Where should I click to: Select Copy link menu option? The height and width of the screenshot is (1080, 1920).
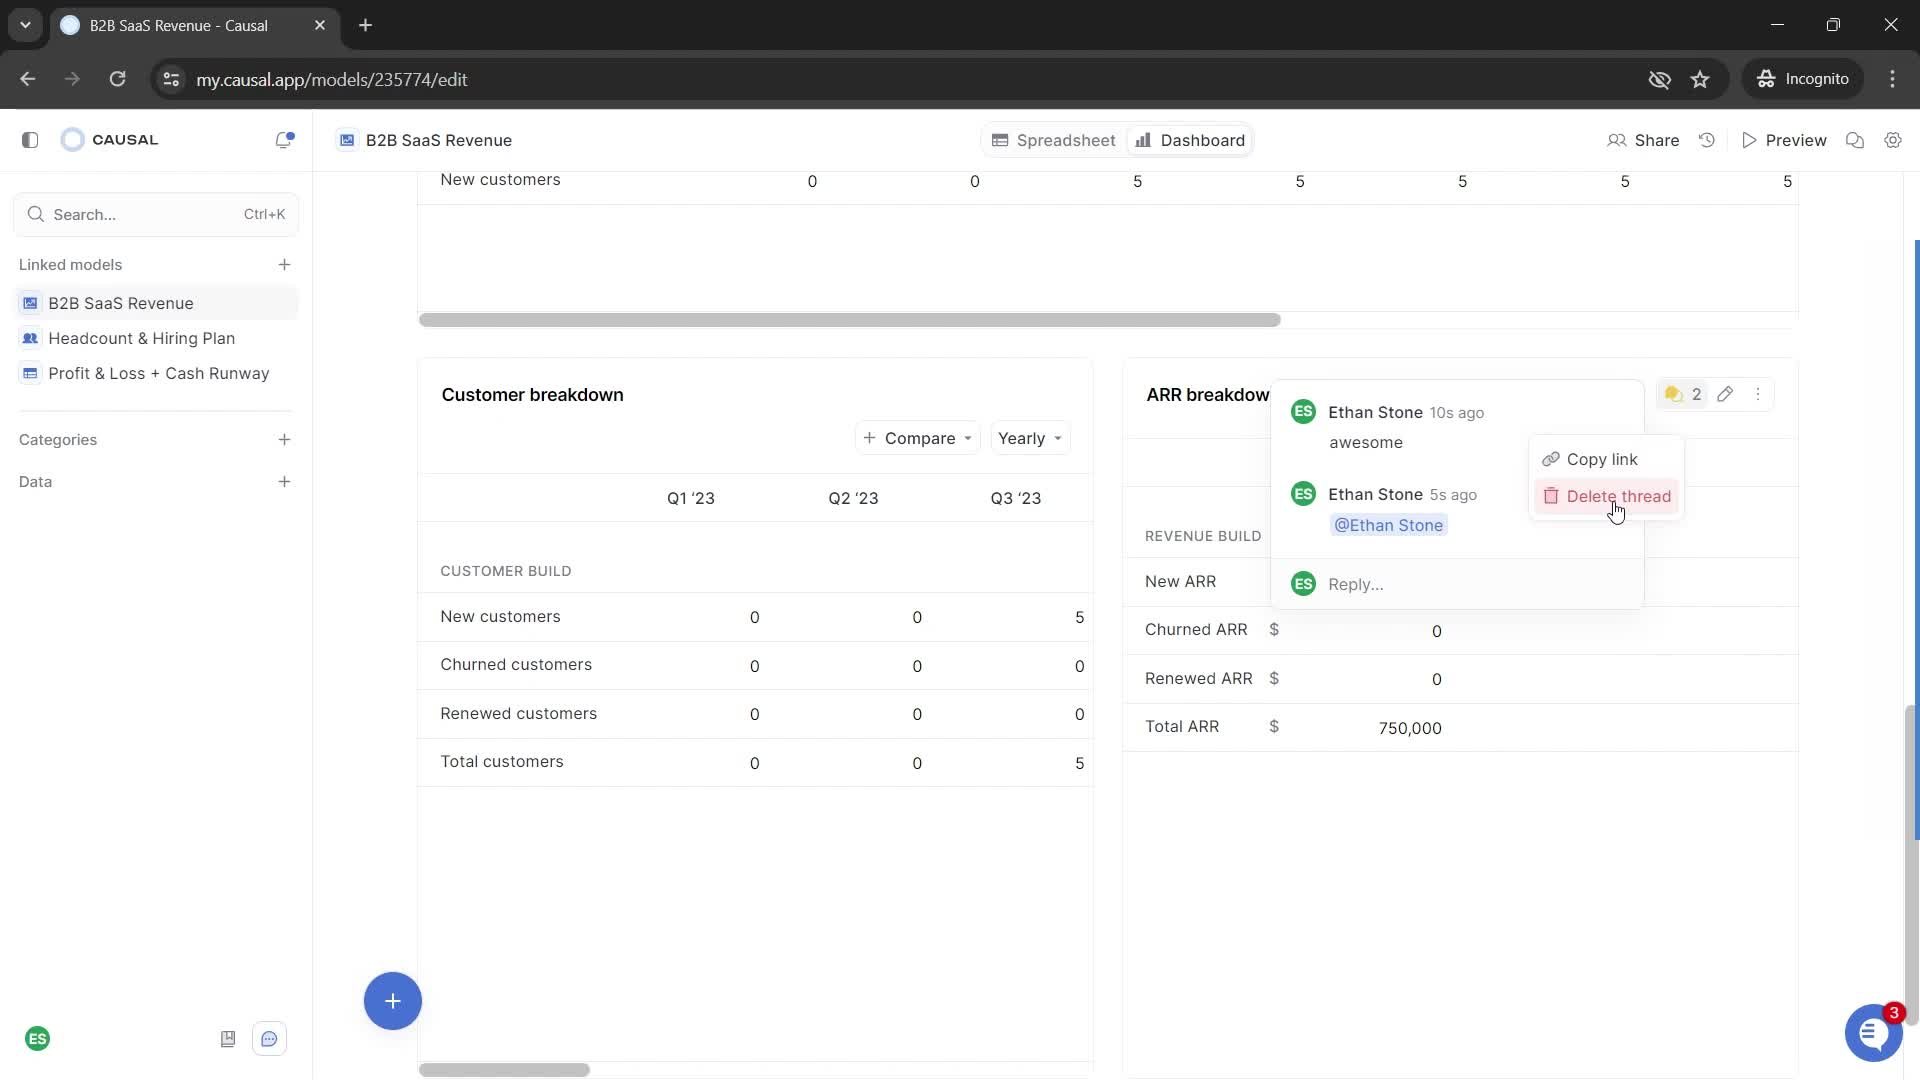click(x=1606, y=459)
